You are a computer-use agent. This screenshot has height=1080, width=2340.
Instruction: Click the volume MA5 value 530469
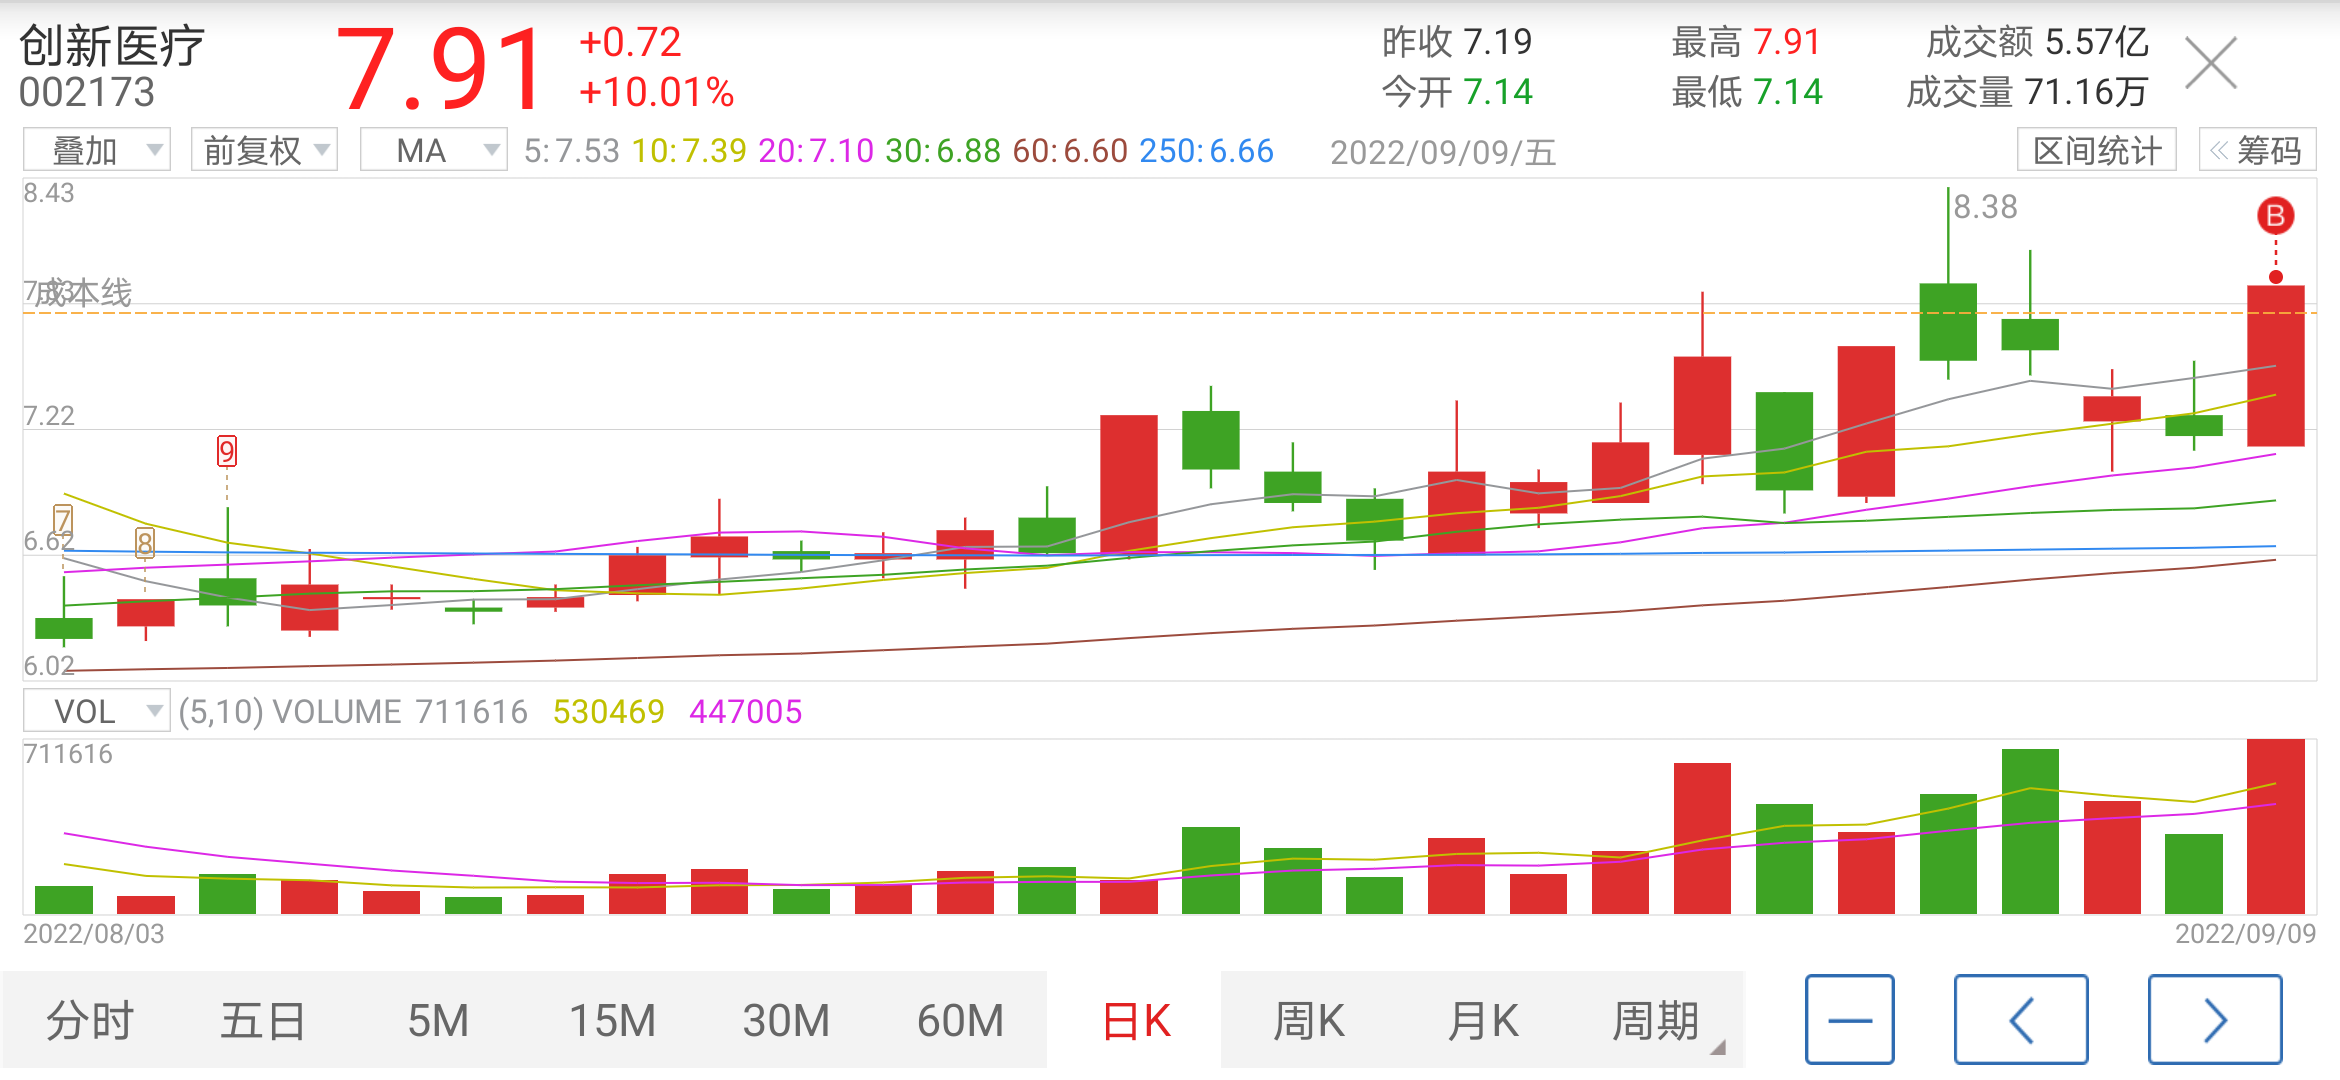(x=608, y=712)
